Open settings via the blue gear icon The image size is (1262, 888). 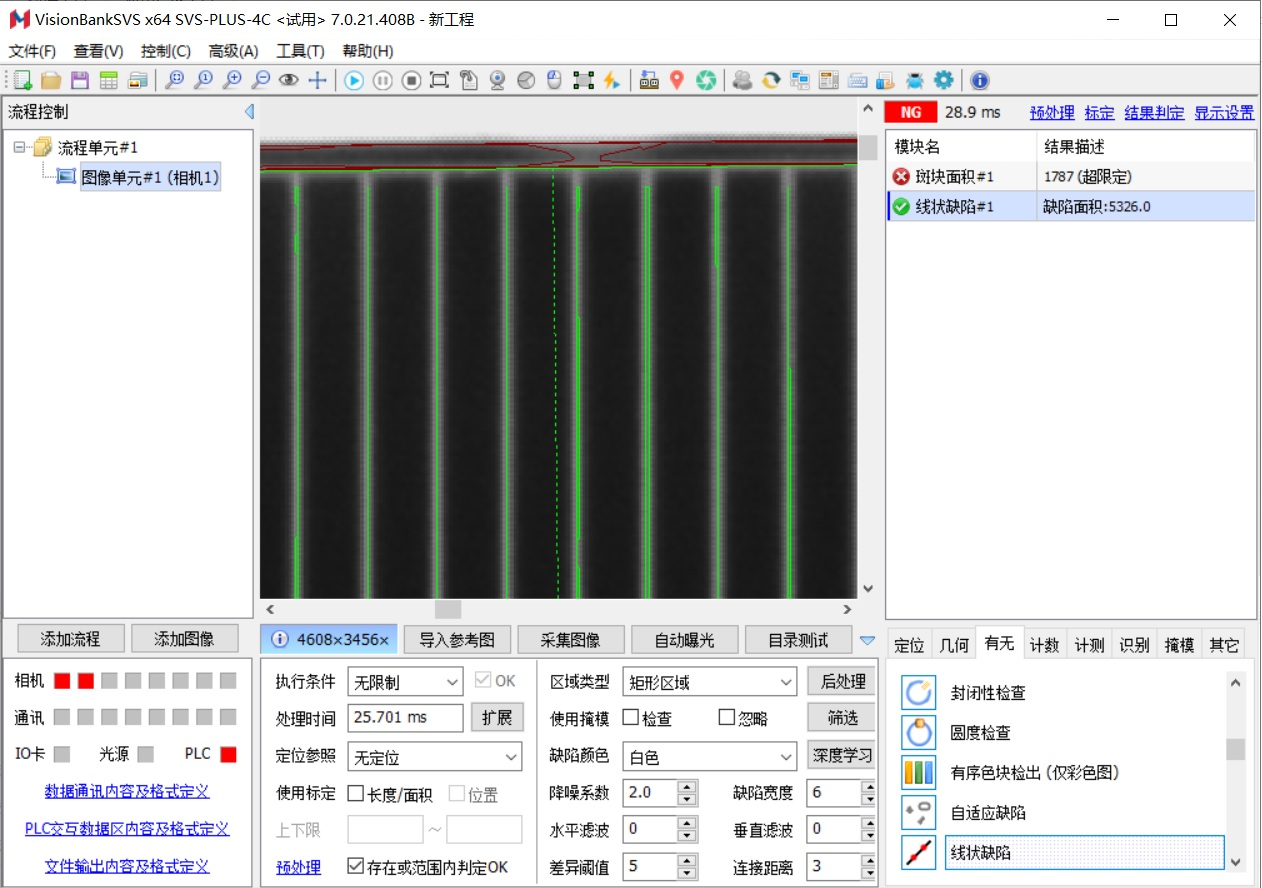click(943, 81)
